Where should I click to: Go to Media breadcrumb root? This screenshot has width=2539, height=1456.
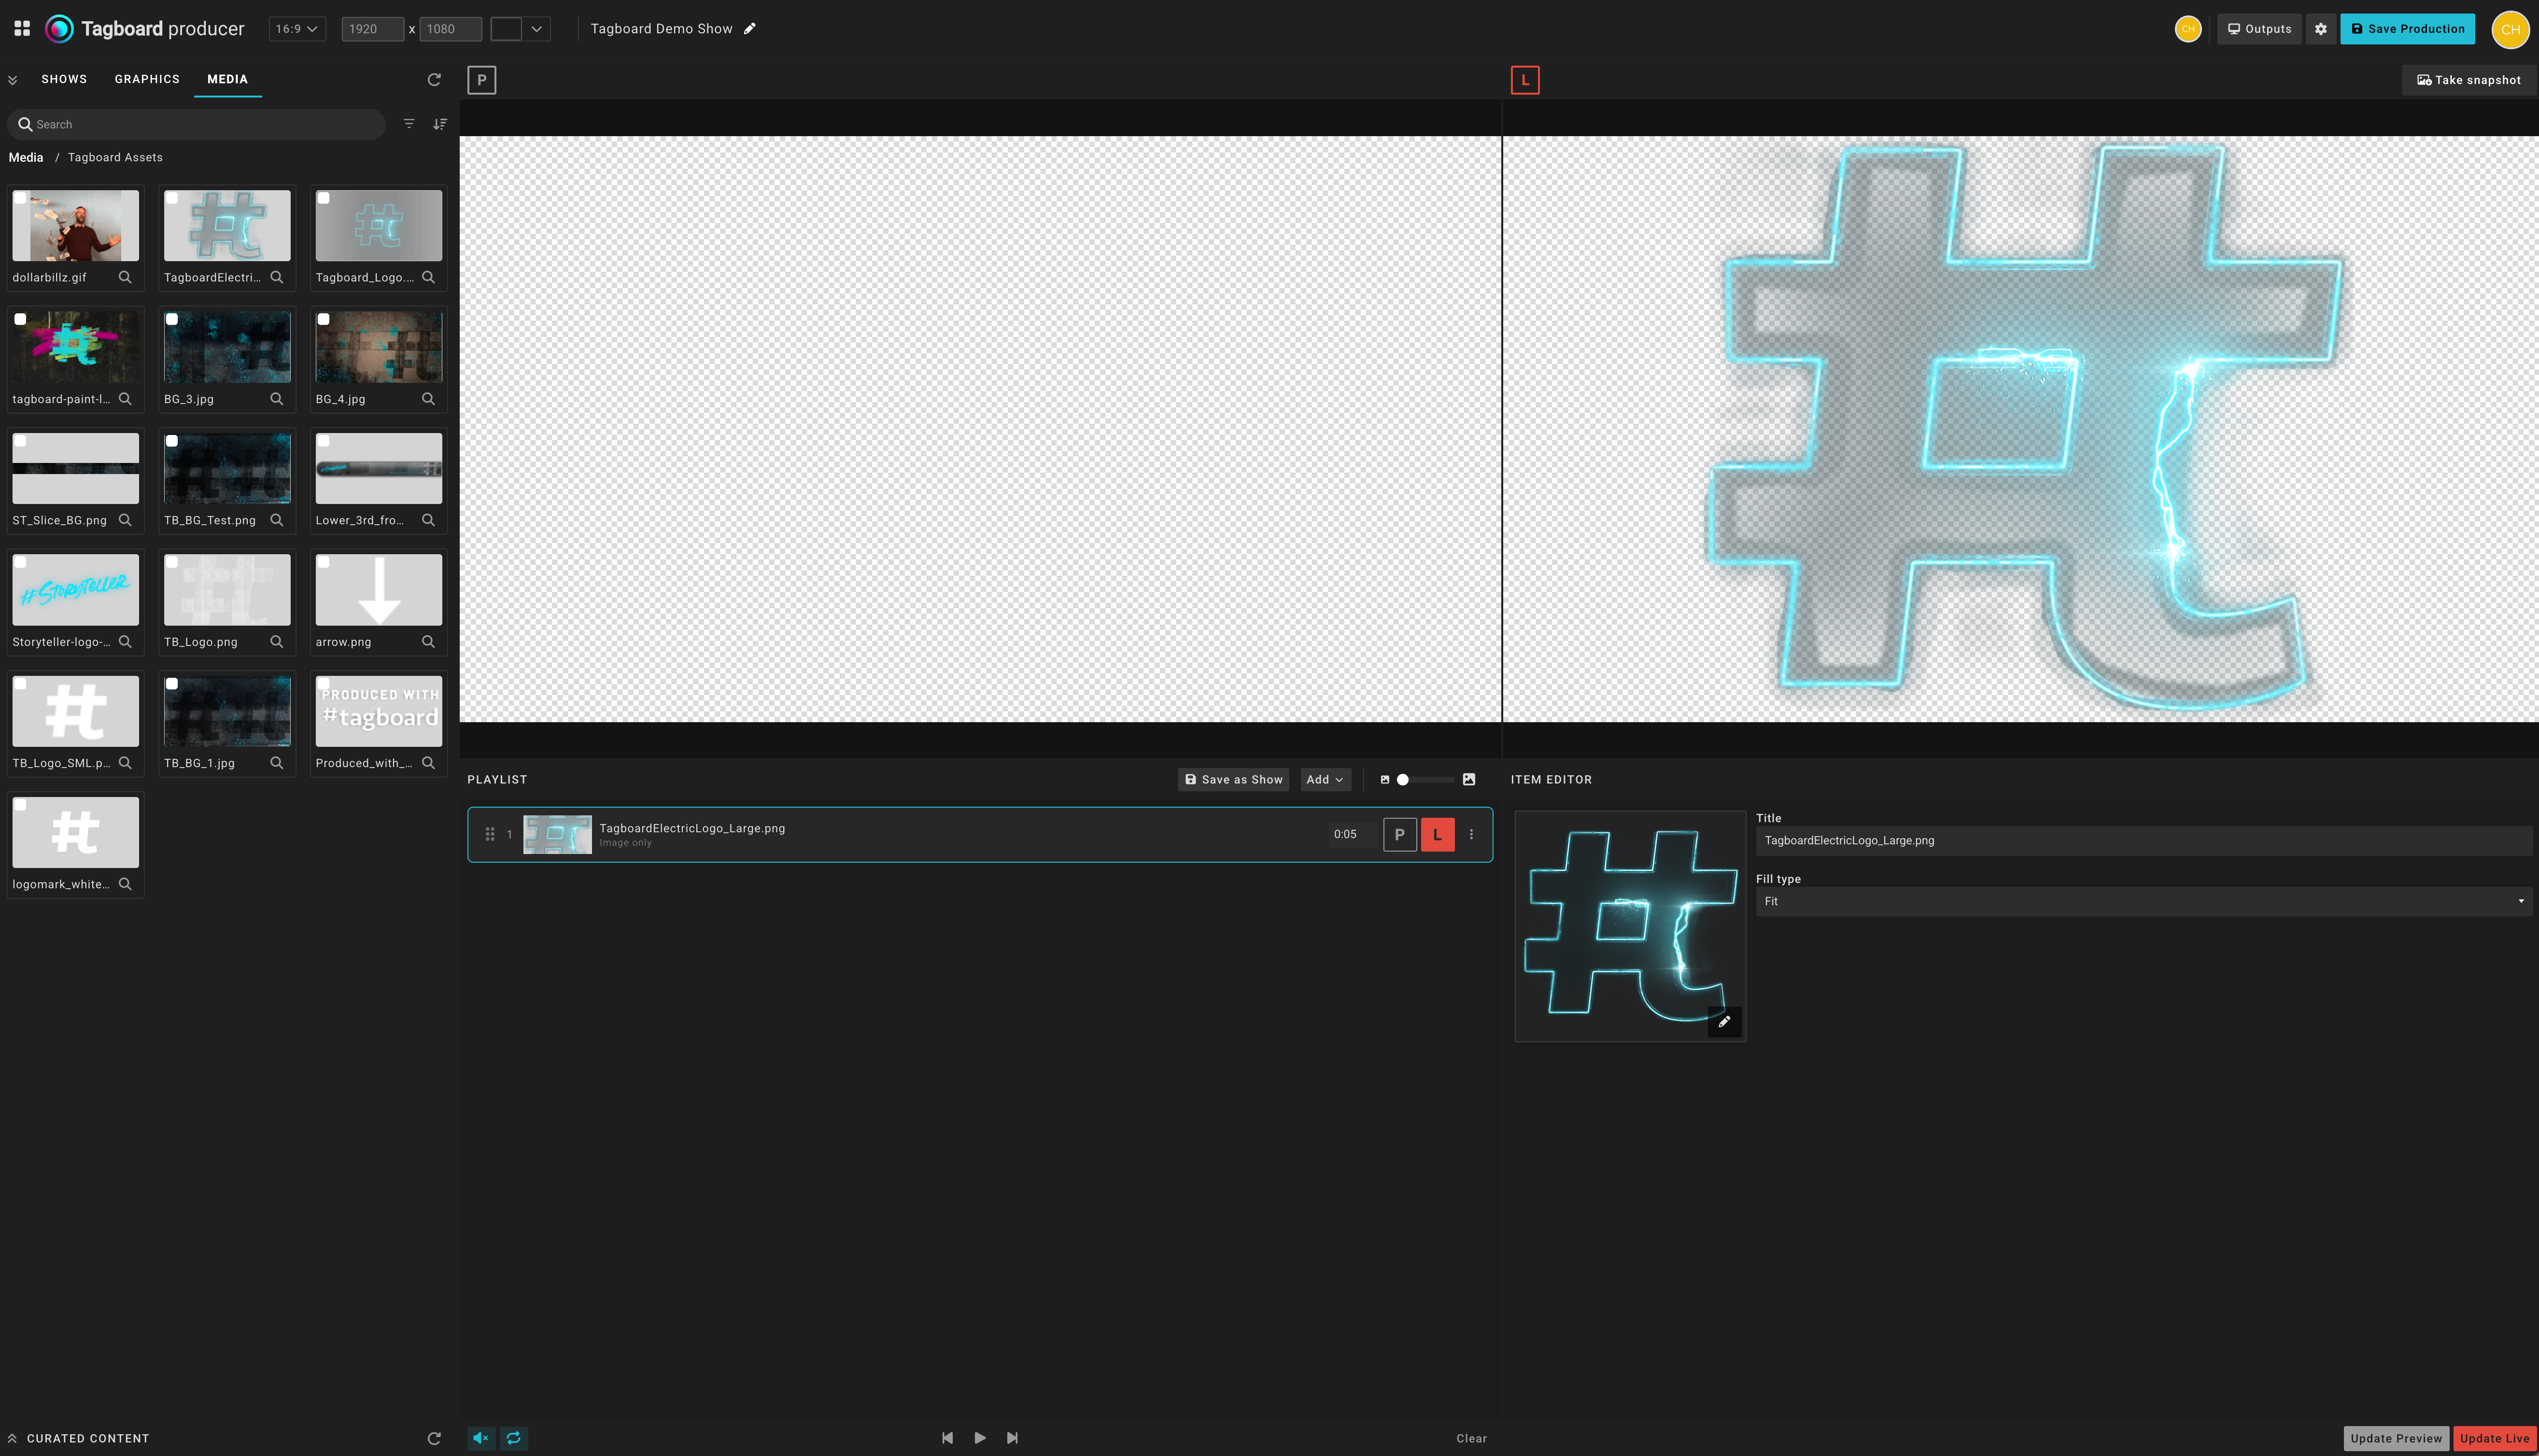click(x=26, y=157)
